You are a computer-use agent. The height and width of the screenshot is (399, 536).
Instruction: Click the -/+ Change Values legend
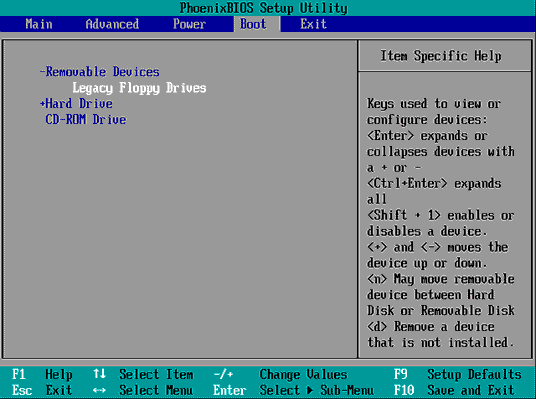point(280,374)
